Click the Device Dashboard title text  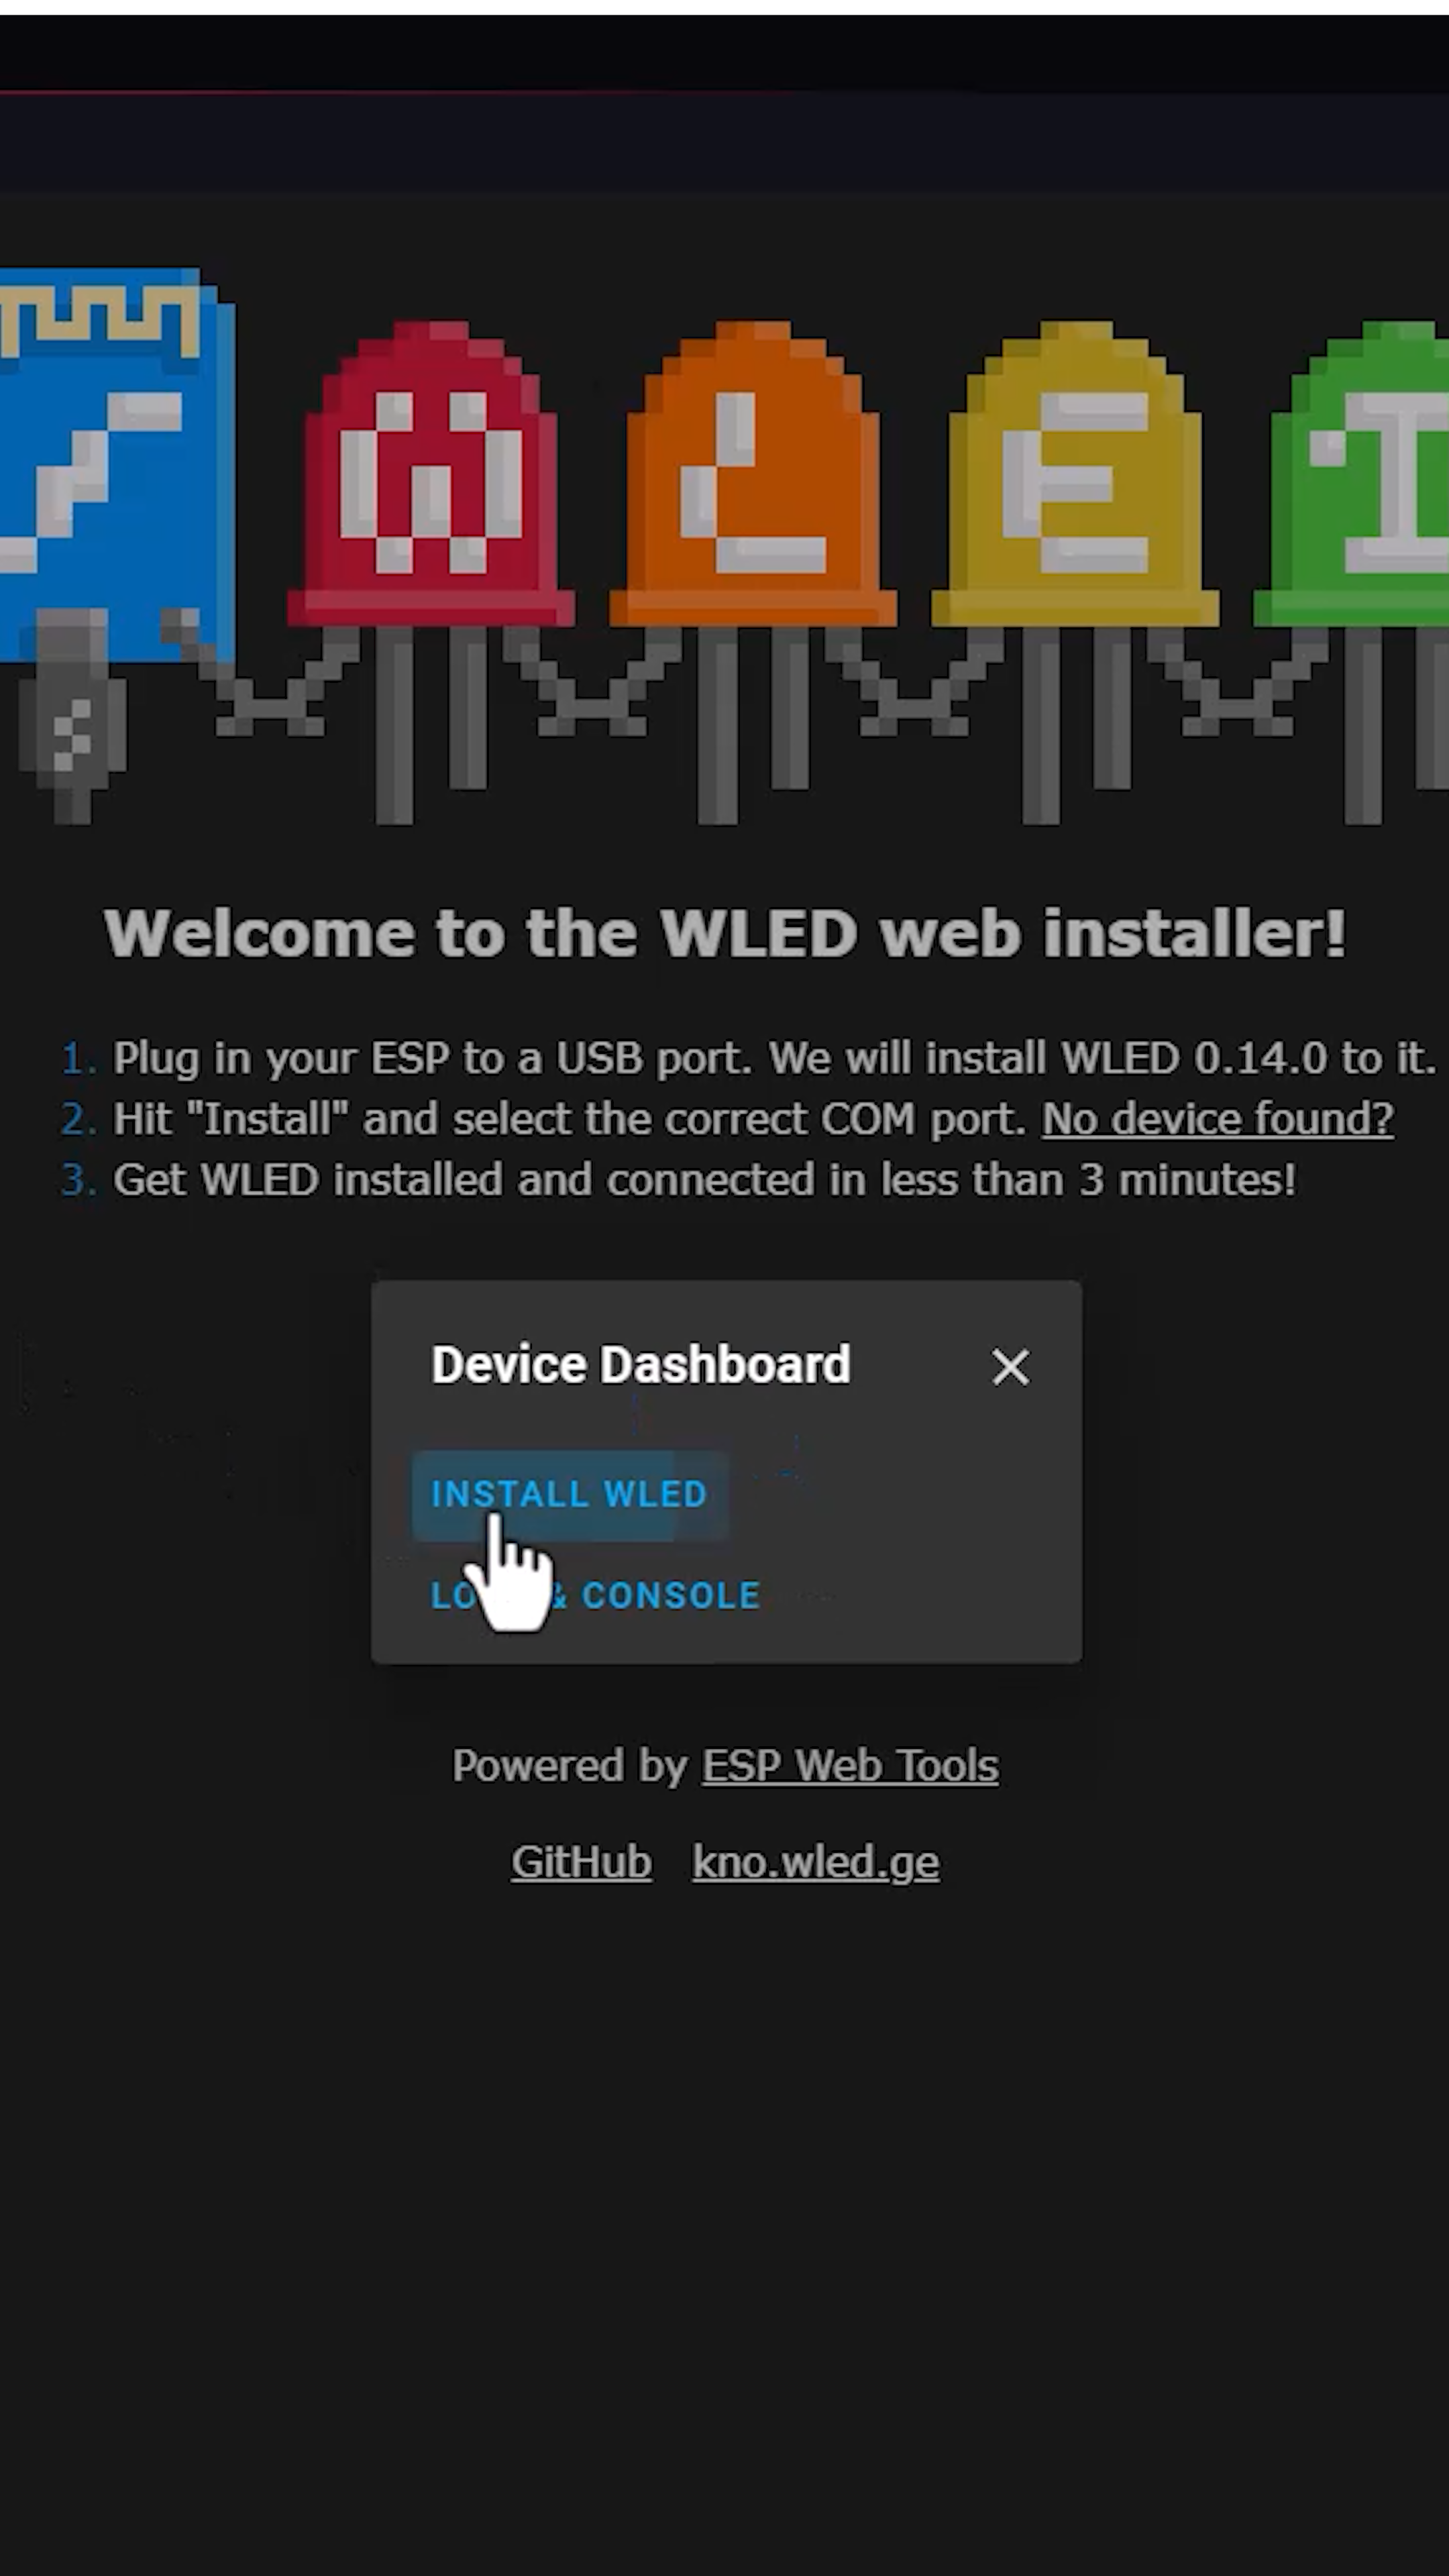[x=641, y=1365]
